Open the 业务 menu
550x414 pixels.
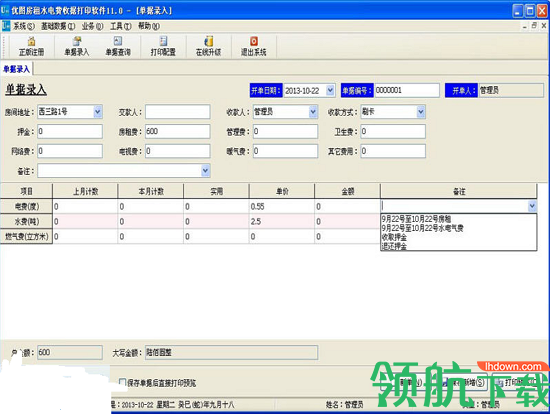click(92, 26)
